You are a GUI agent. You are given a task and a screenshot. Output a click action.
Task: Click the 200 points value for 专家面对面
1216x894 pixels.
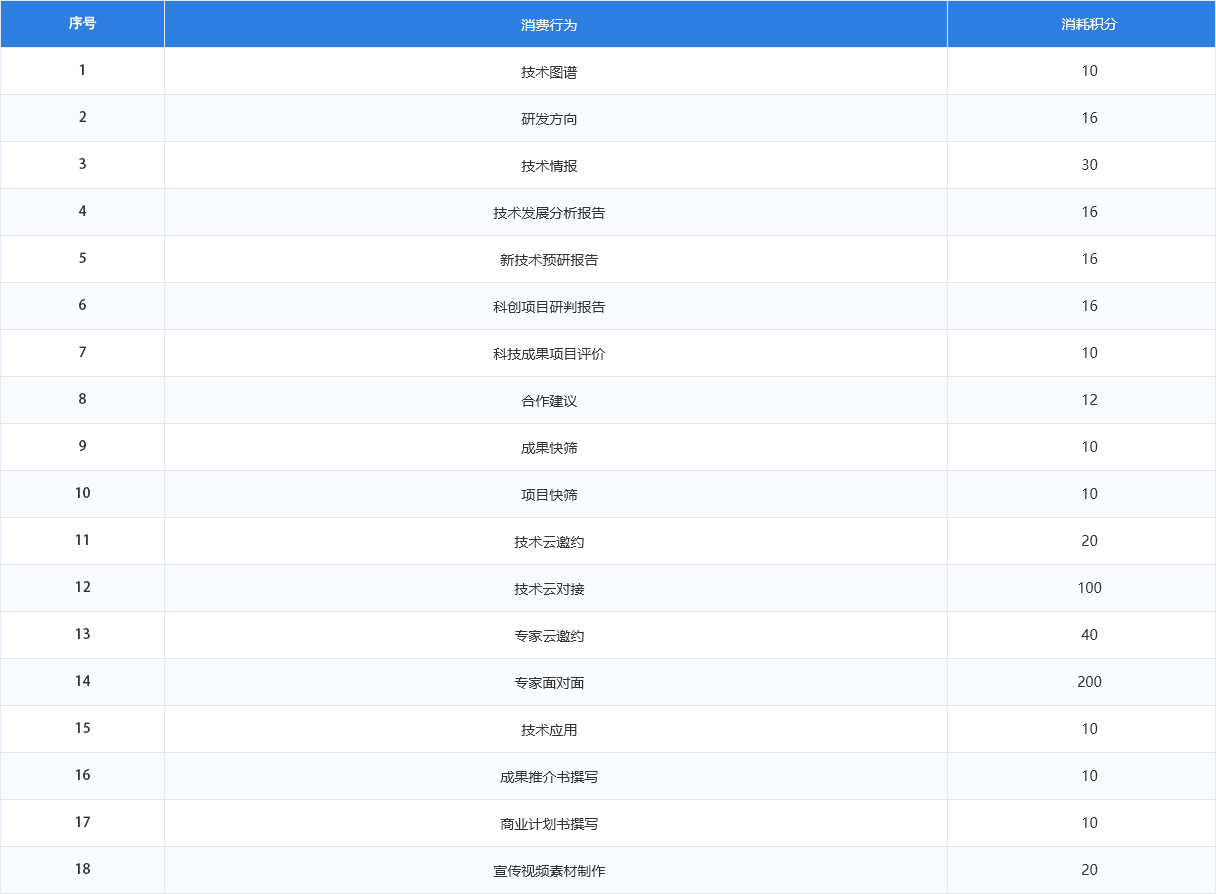coord(1089,682)
